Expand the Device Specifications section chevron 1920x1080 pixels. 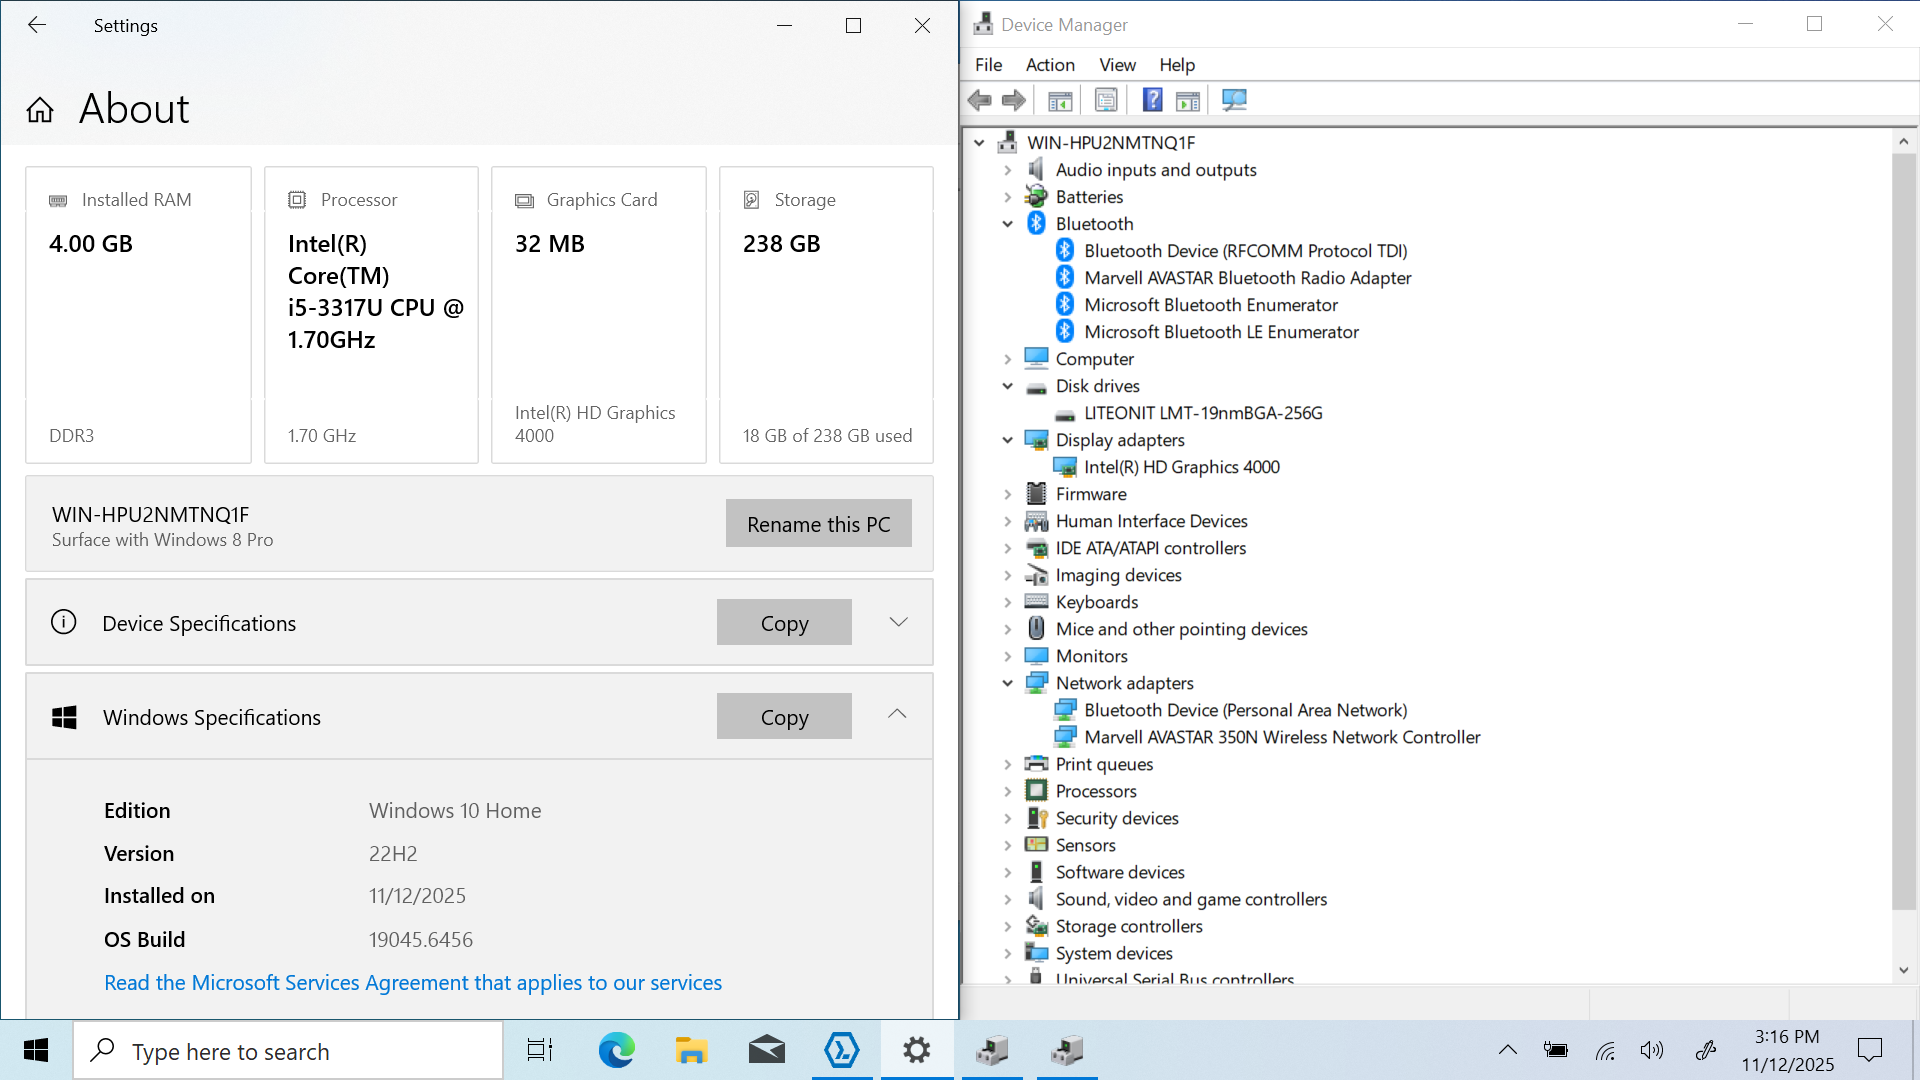[x=898, y=622]
